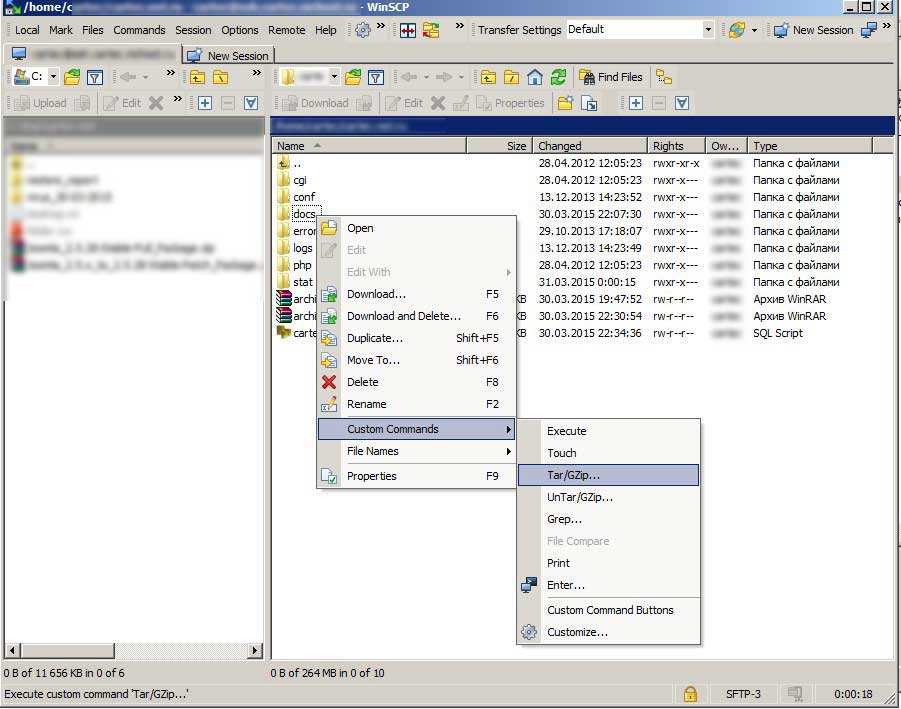Toggle Custom Command Buttons option

tap(609, 610)
